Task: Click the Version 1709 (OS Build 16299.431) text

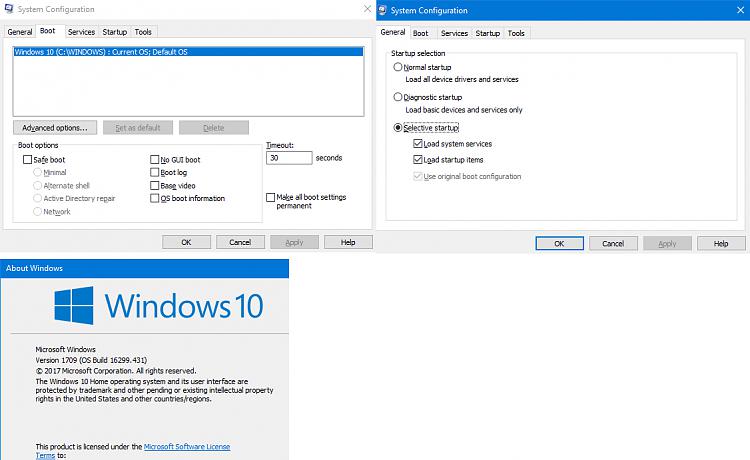Action: [91, 360]
